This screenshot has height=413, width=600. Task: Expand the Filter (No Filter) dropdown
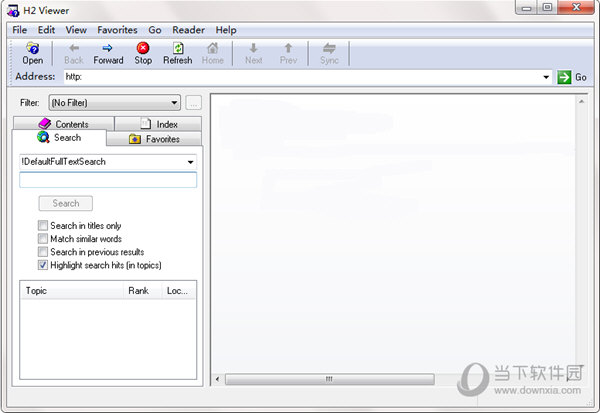[174, 103]
